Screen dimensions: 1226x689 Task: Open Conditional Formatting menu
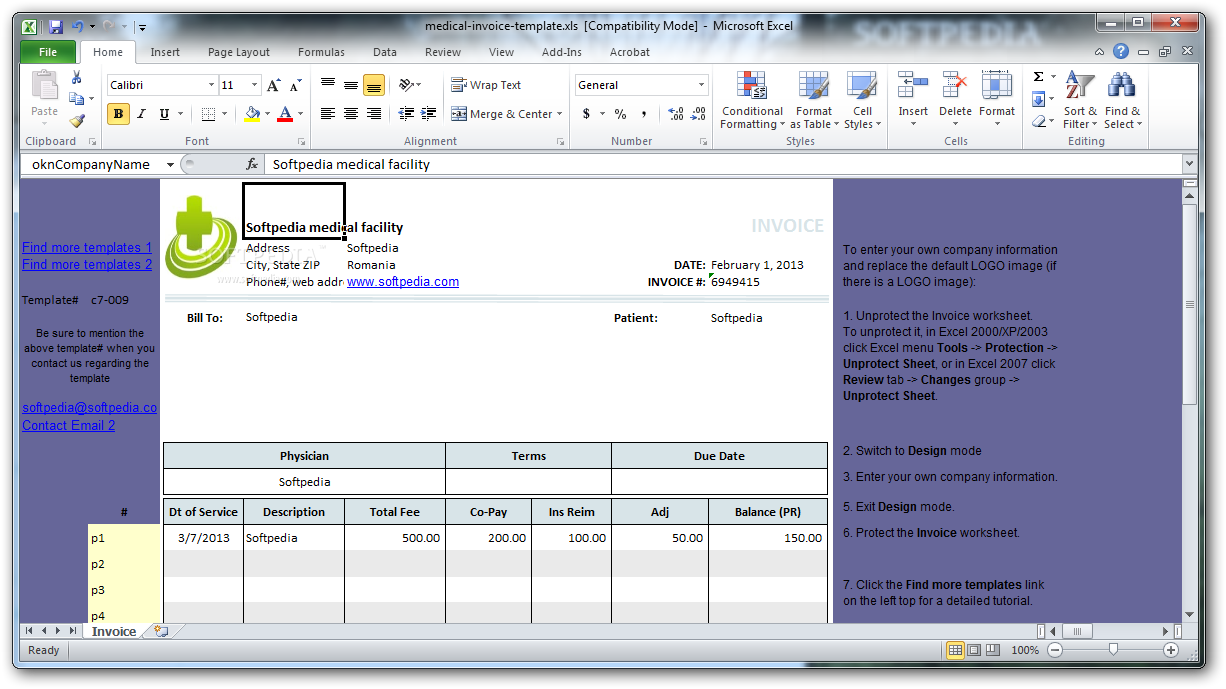pyautogui.click(x=752, y=100)
